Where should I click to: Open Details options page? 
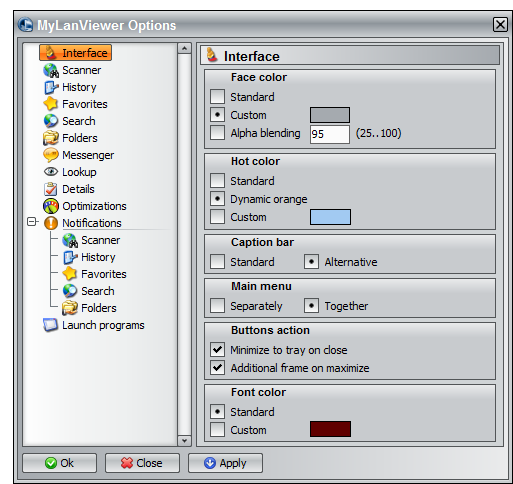(78, 189)
